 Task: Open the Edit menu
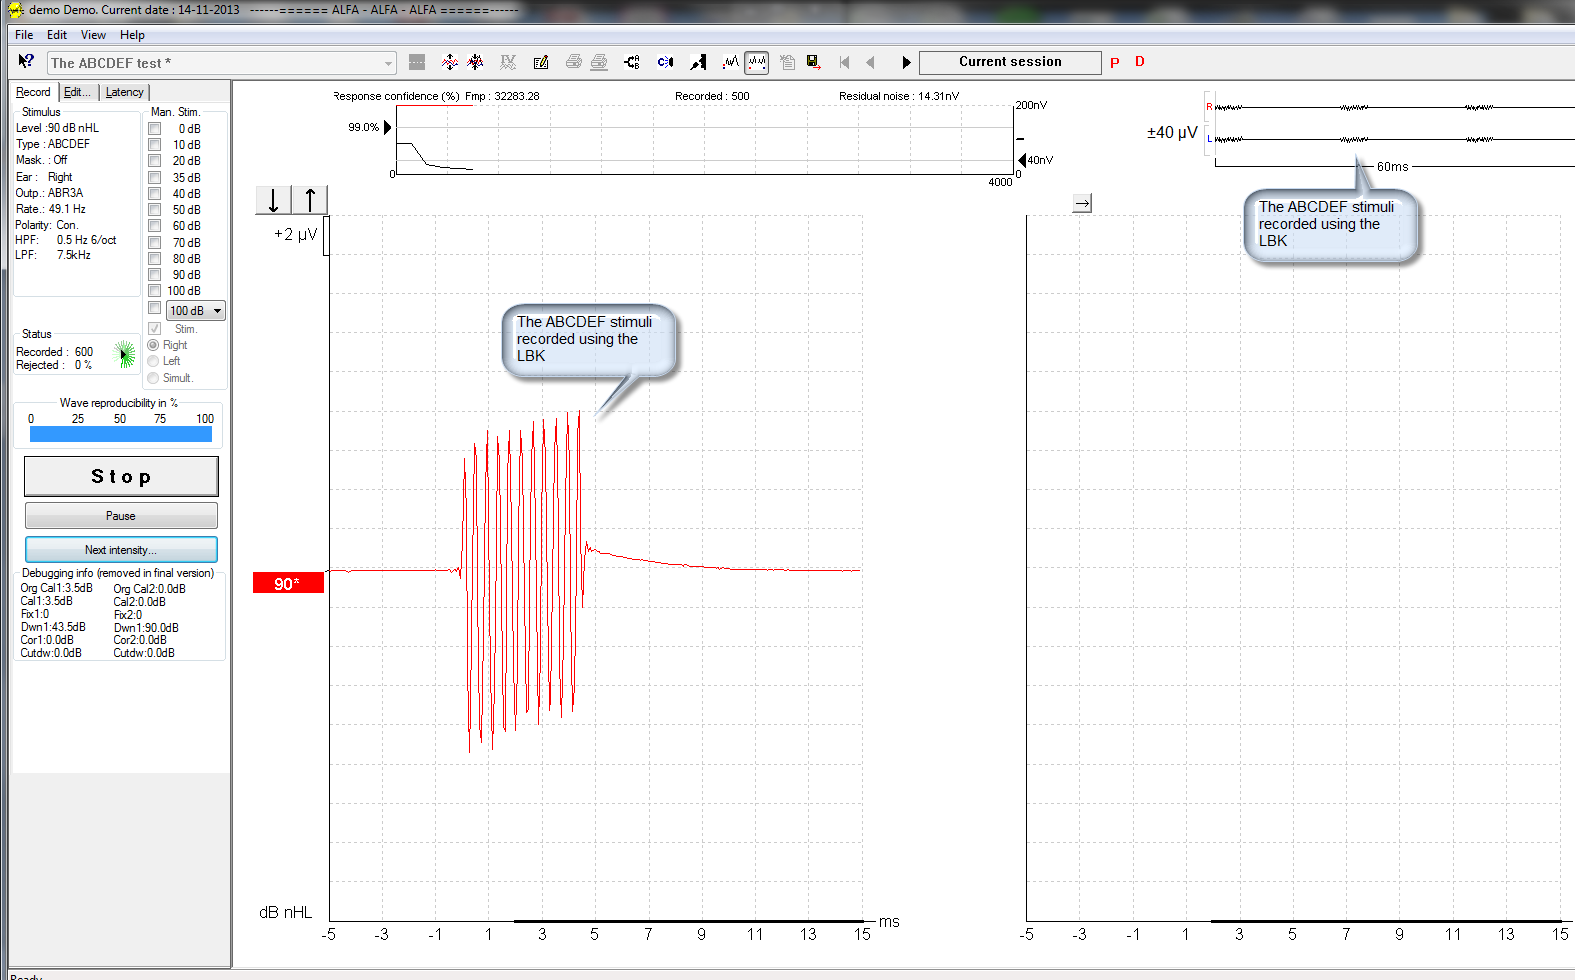[x=57, y=35]
